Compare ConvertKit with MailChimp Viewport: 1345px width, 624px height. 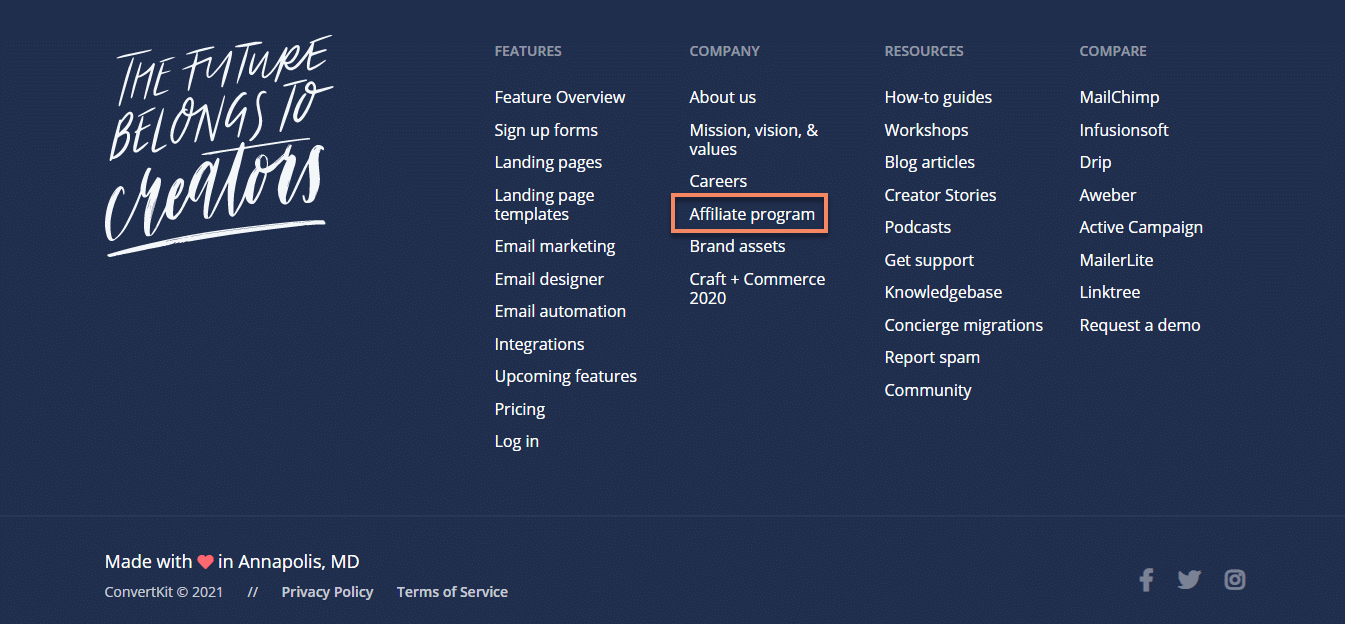click(x=1119, y=97)
